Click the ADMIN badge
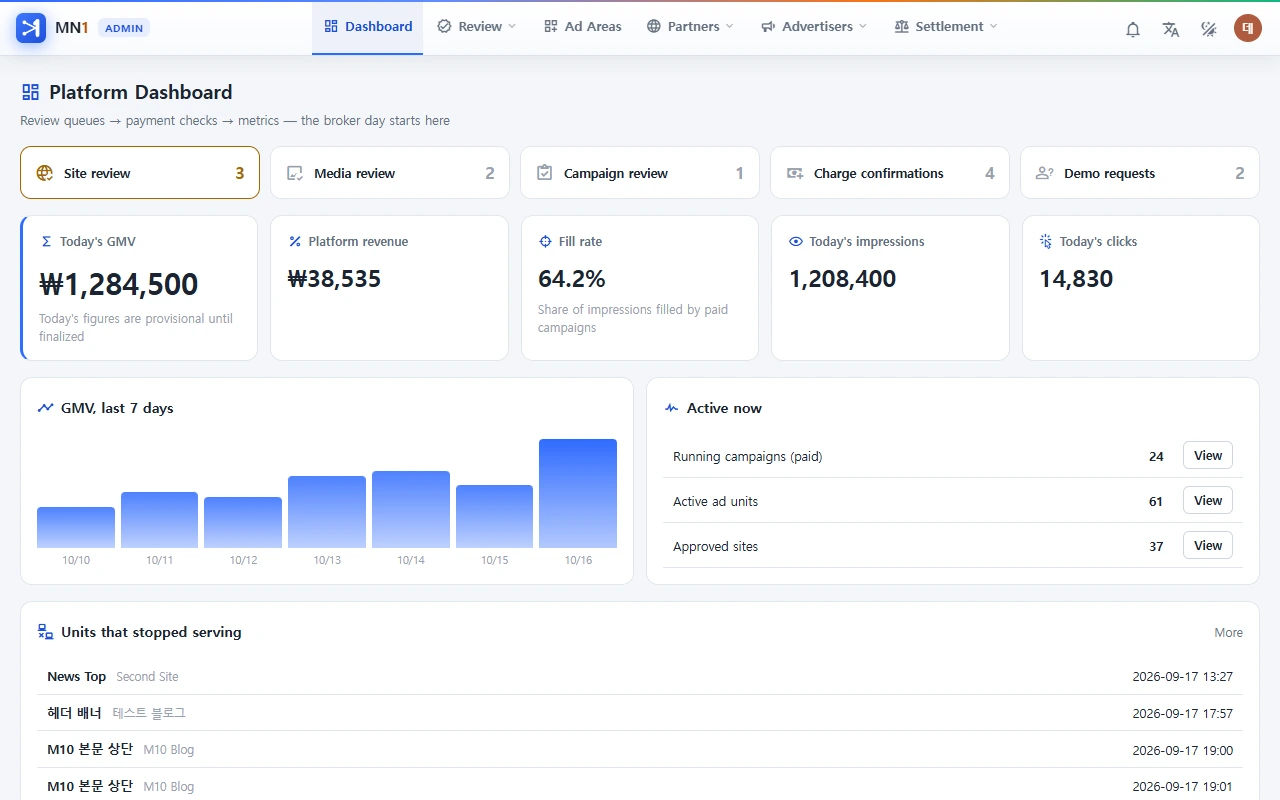Viewport: 1280px width, 800px height. [x=124, y=28]
